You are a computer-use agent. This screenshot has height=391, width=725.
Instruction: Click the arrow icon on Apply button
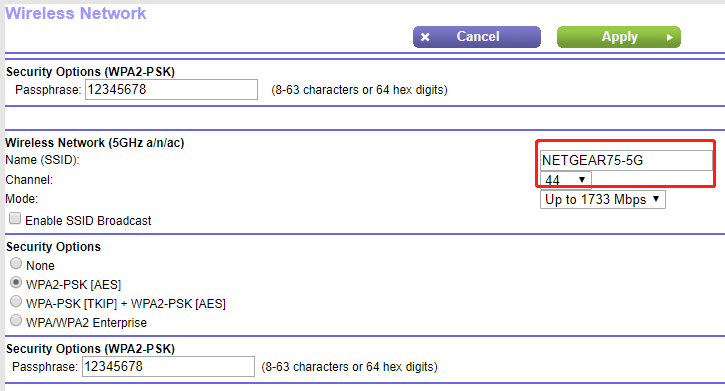[669, 37]
